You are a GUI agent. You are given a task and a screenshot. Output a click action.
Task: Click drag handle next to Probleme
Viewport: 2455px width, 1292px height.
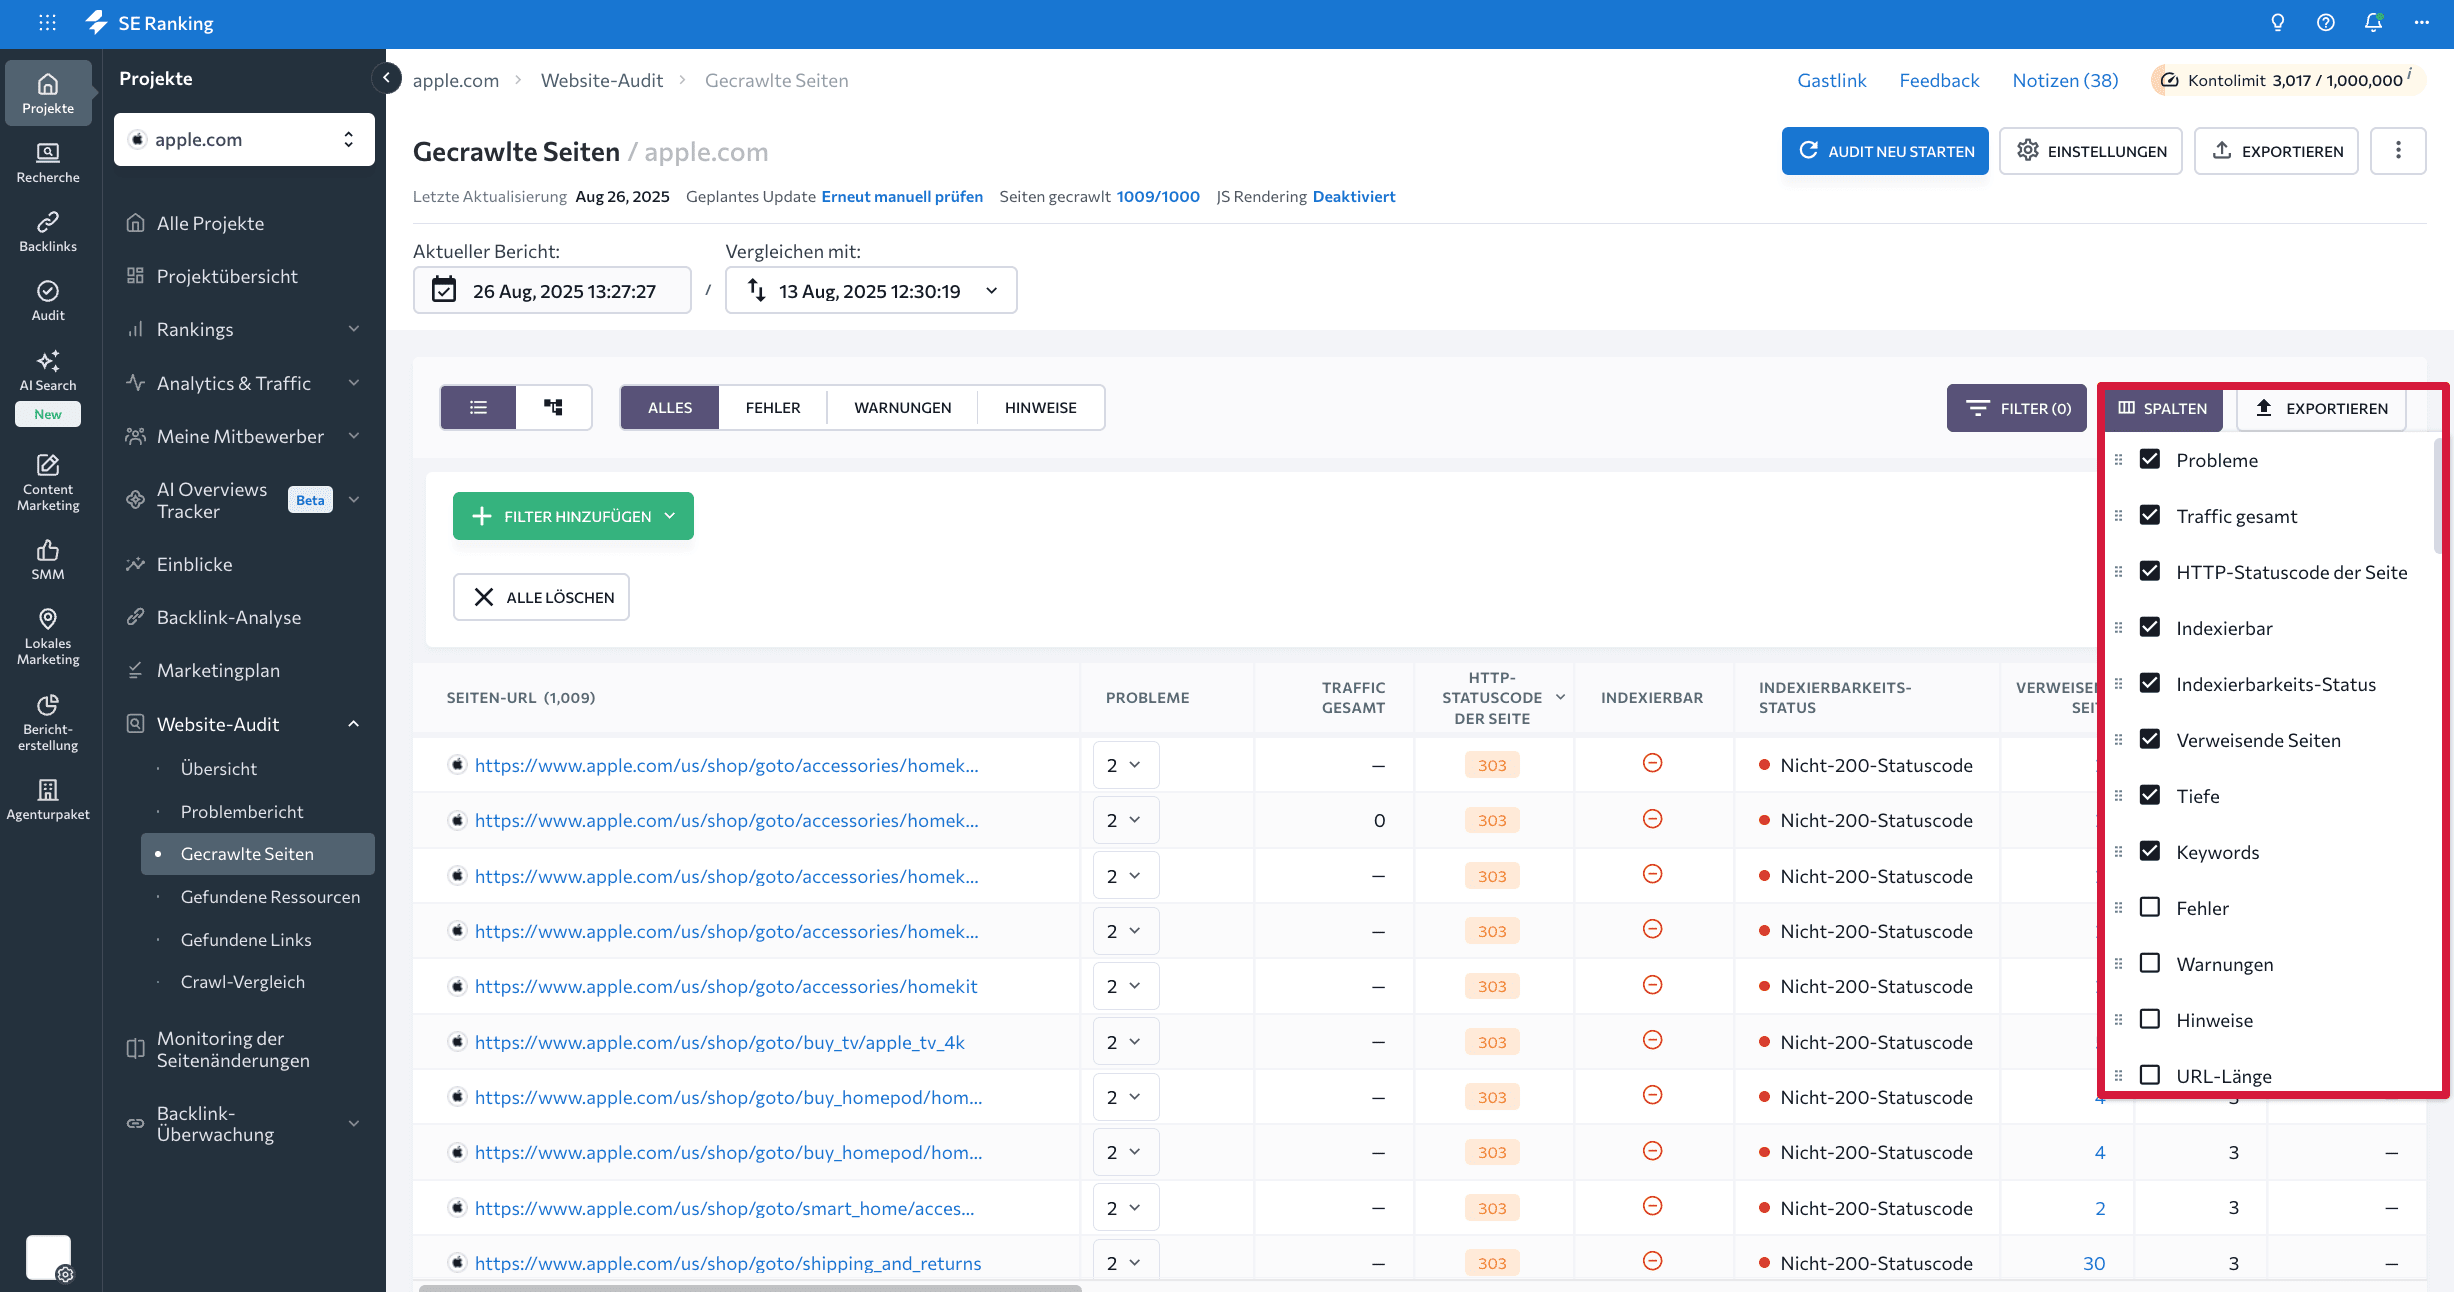(x=2118, y=460)
